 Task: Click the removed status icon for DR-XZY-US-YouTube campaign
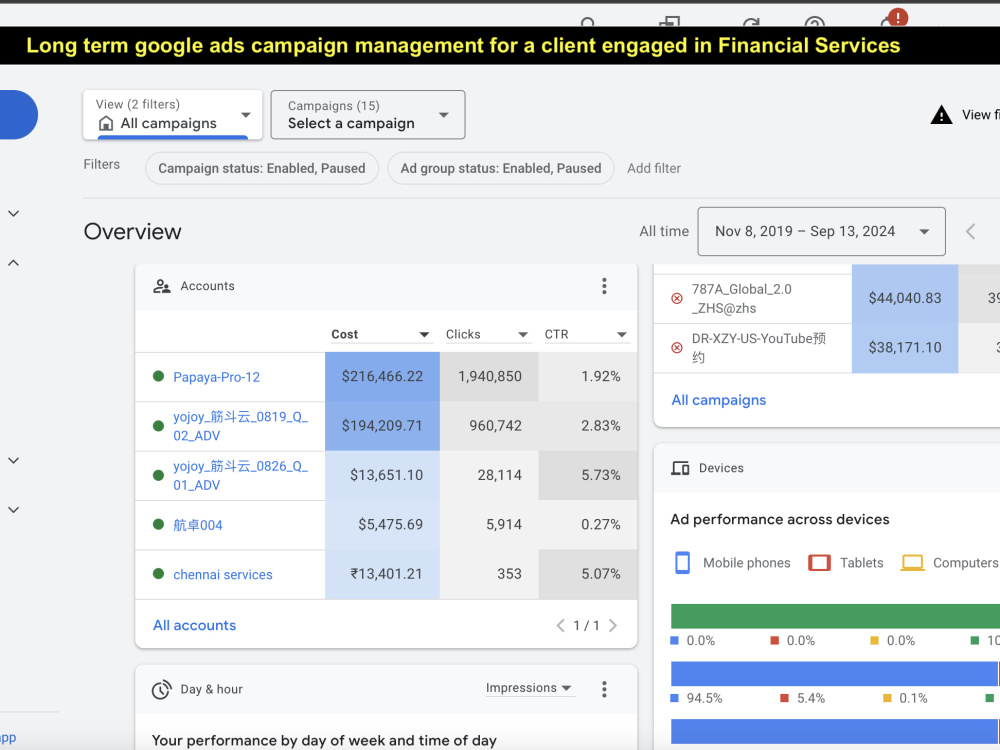(x=677, y=348)
